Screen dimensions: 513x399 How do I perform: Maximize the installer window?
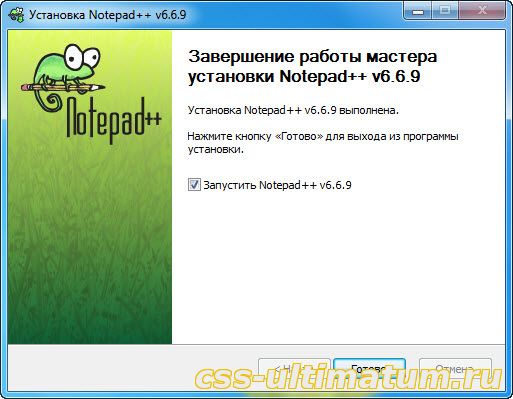[445, 11]
